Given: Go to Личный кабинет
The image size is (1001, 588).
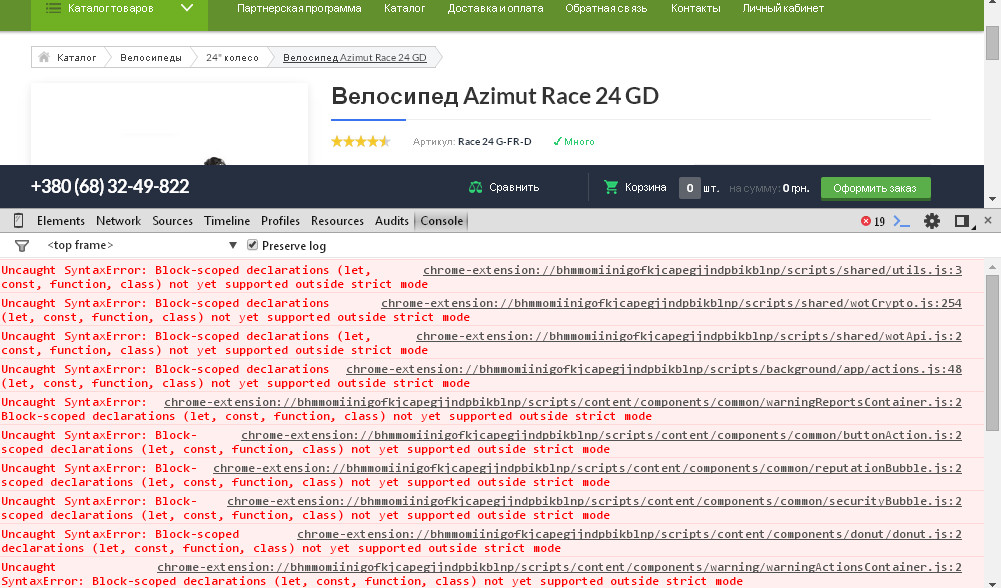Looking at the screenshot, I should pyautogui.click(x=783, y=8).
